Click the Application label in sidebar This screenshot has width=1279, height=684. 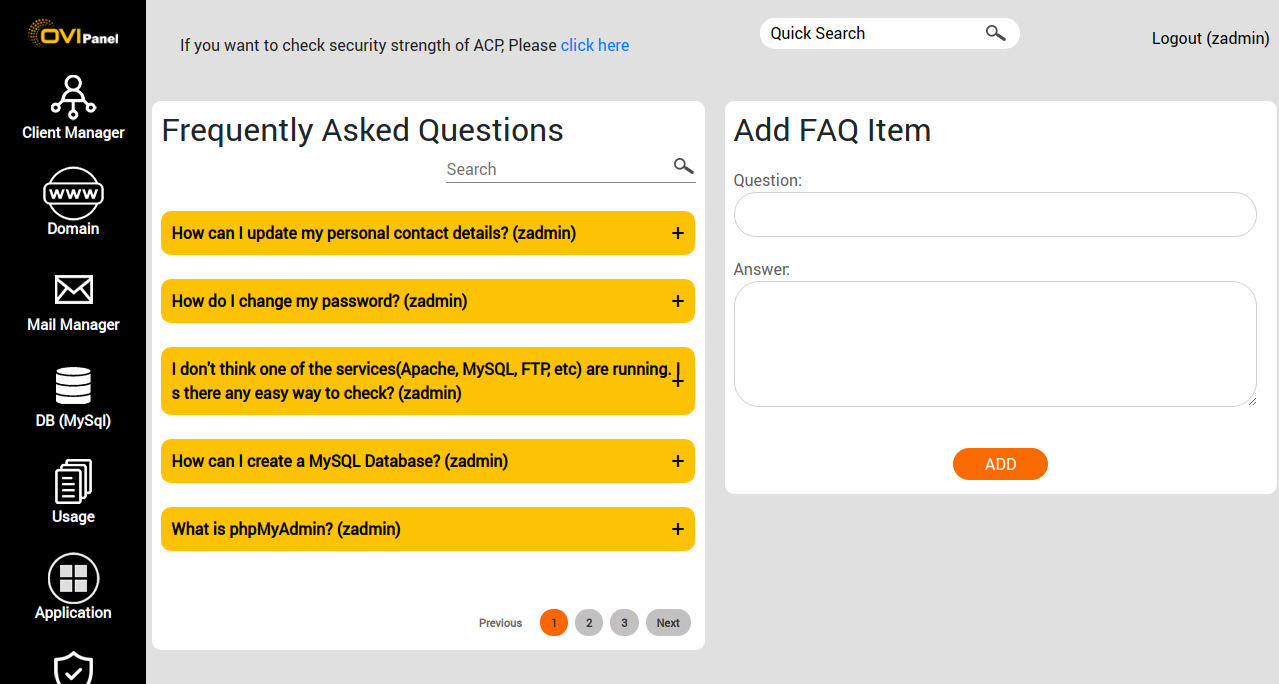tap(73, 613)
